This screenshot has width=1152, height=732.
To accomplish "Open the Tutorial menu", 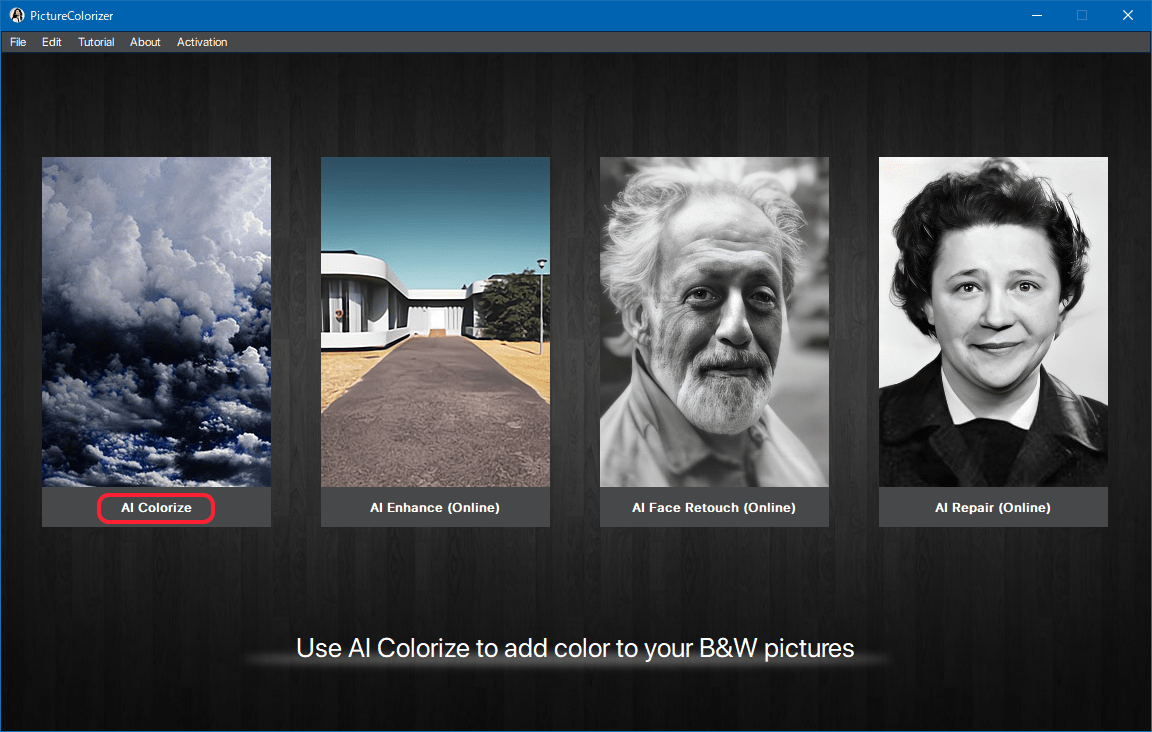I will (96, 42).
